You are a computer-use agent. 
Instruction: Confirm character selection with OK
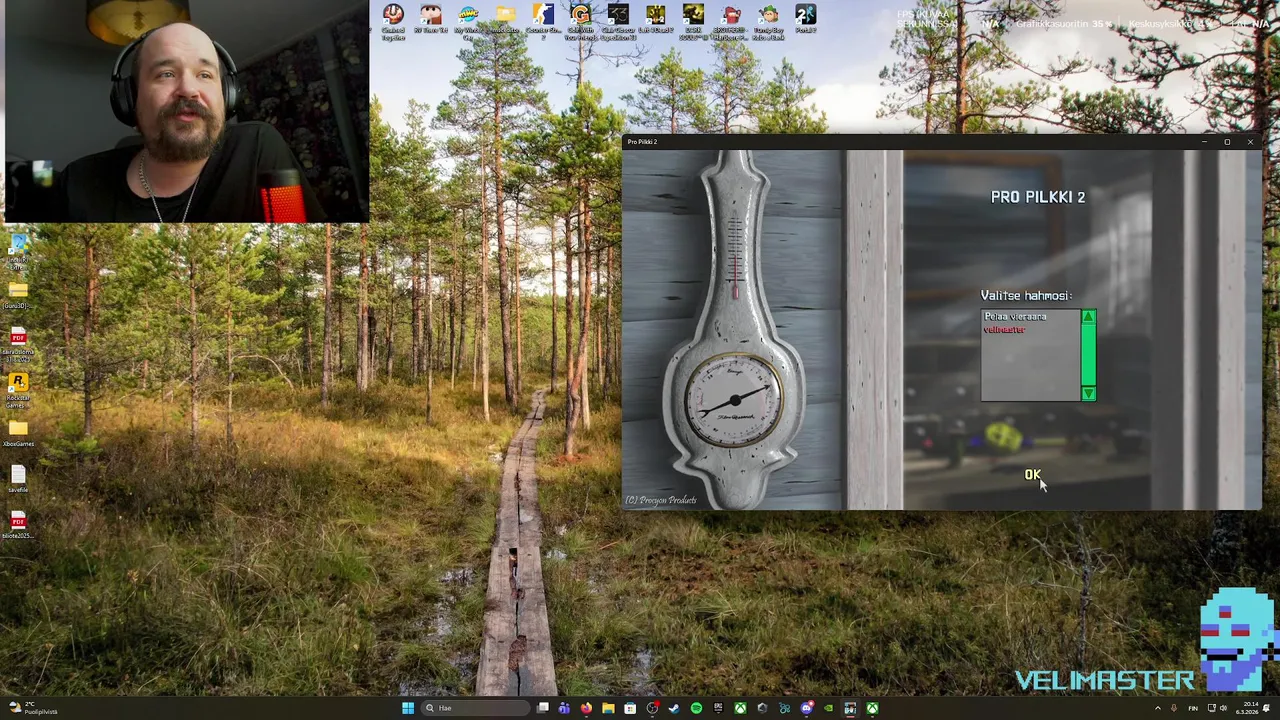pyautogui.click(x=1032, y=475)
